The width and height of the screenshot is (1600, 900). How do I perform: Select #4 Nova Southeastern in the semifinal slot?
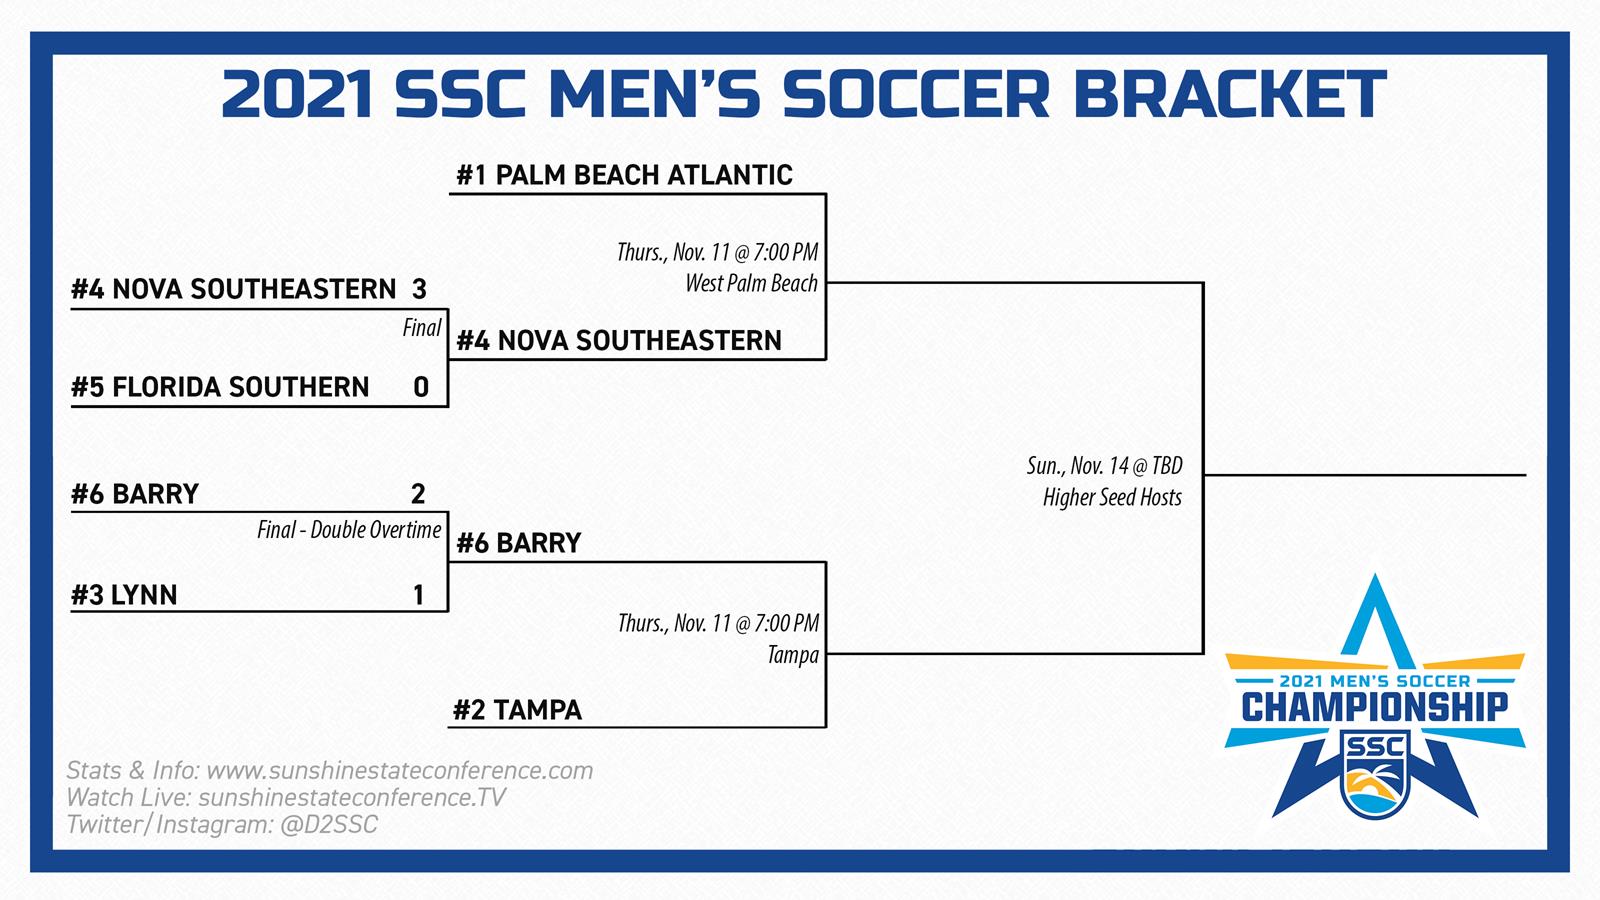[x=619, y=341]
